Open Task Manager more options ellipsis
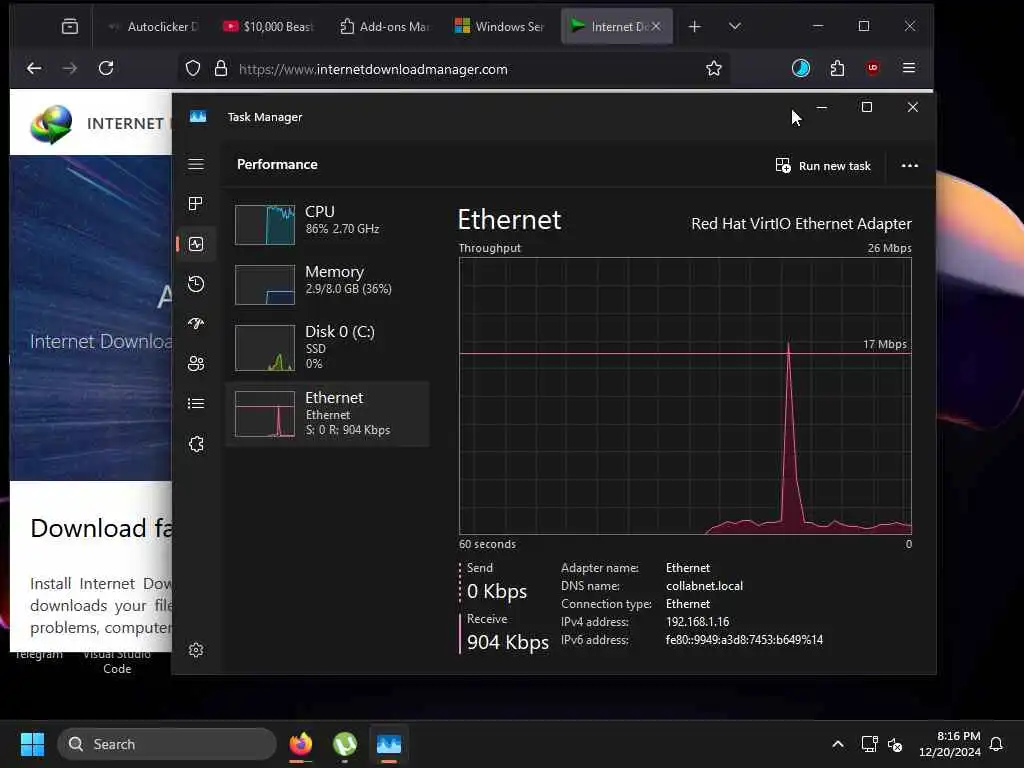This screenshot has width=1024, height=768. pyautogui.click(x=910, y=166)
